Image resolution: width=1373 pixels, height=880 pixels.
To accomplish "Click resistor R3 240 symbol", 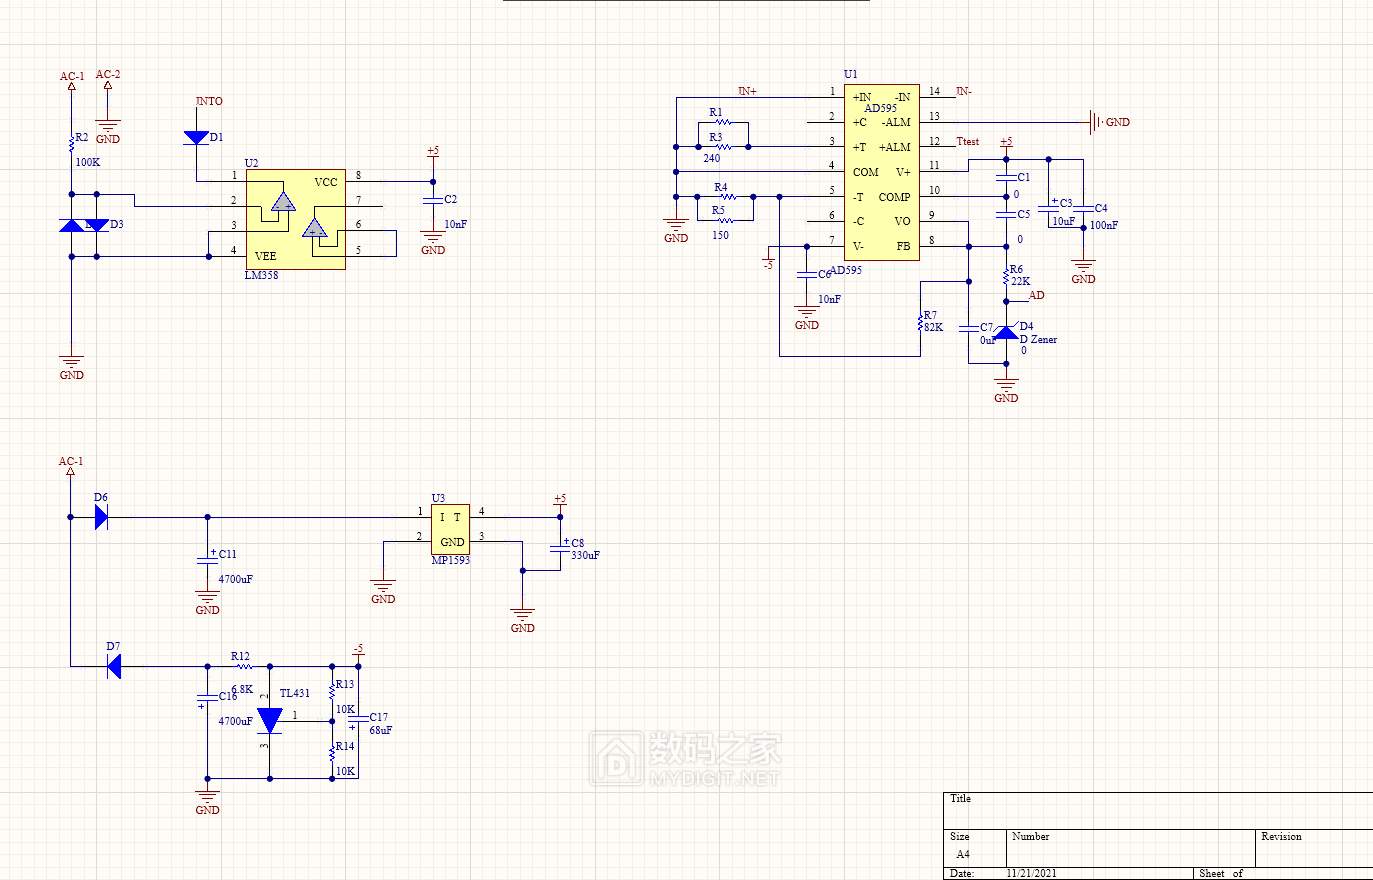I will 723,147.
